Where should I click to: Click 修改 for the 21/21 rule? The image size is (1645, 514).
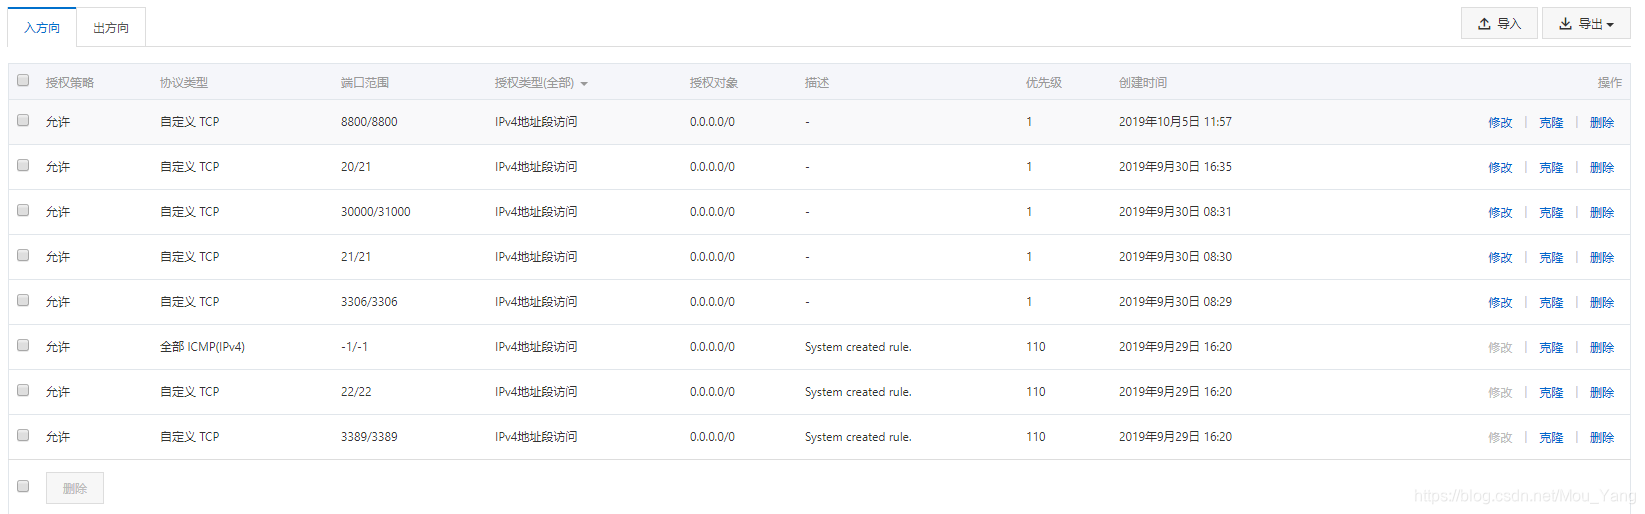coord(1500,258)
